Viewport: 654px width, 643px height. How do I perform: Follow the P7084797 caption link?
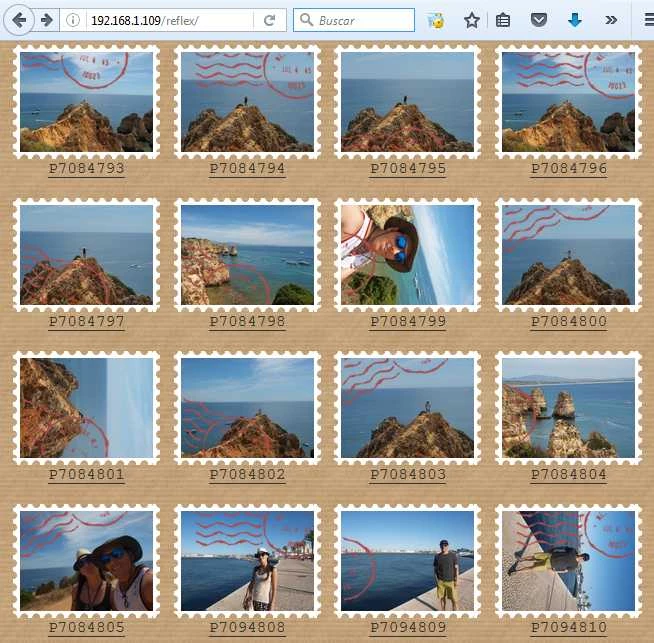click(86, 322)
